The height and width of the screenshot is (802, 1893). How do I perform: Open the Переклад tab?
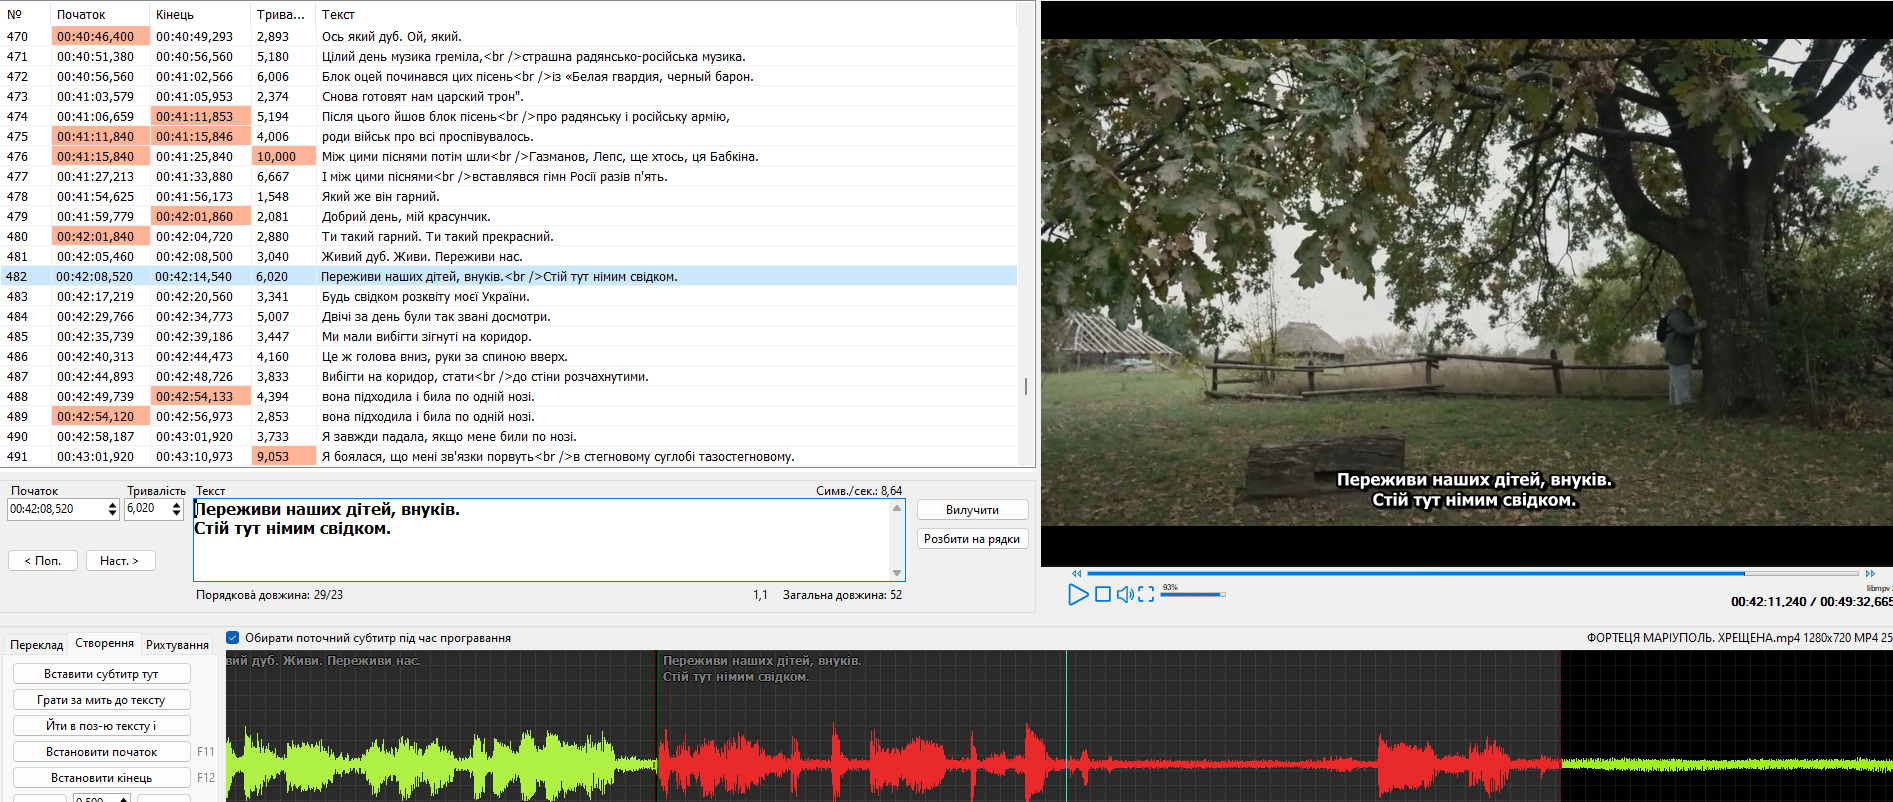coord(36,645)
